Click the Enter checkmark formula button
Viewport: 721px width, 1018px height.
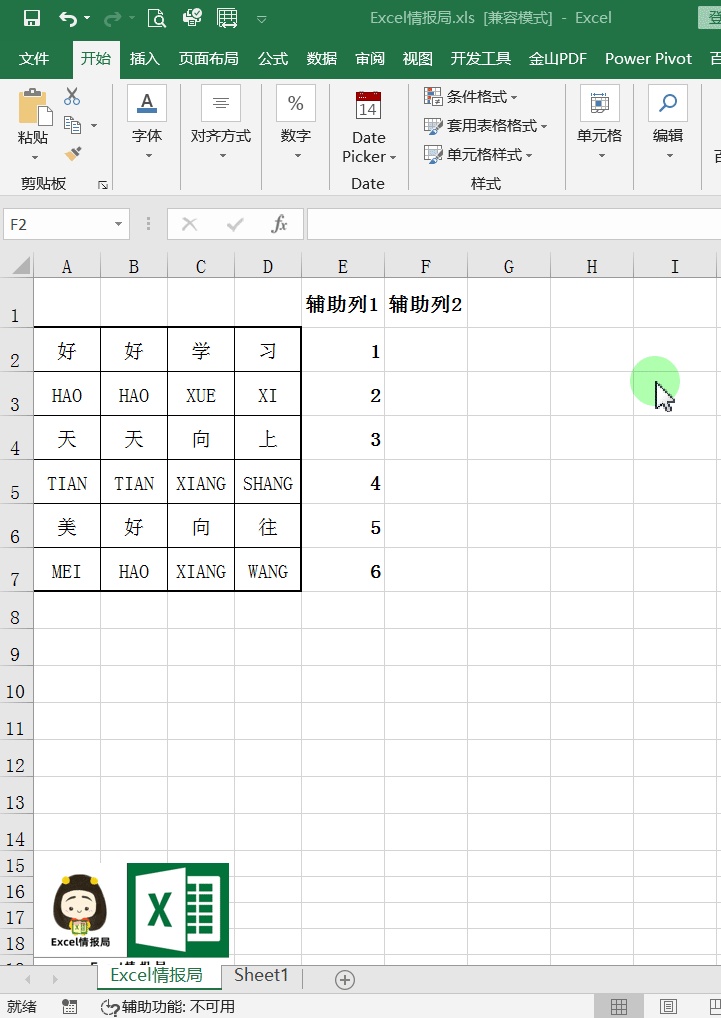[235, 225]
